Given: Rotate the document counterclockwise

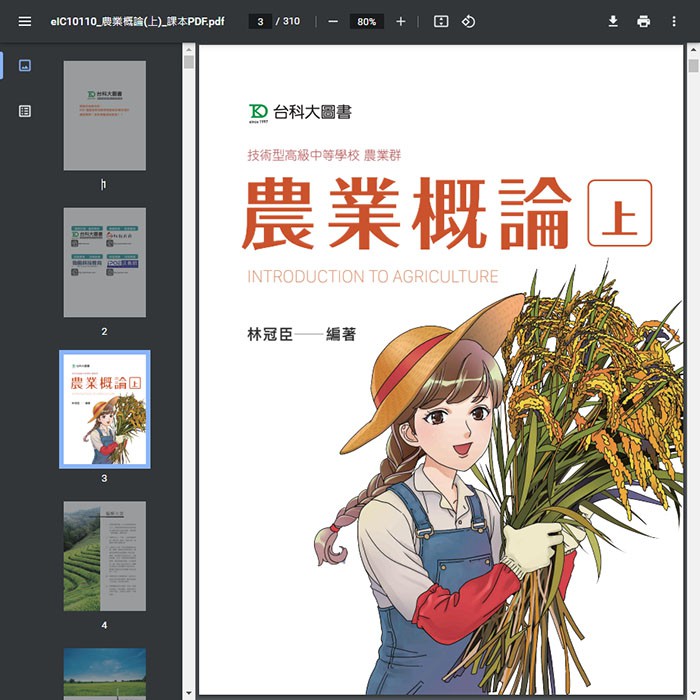Looking at the screenshot, I should click(468, 21).
